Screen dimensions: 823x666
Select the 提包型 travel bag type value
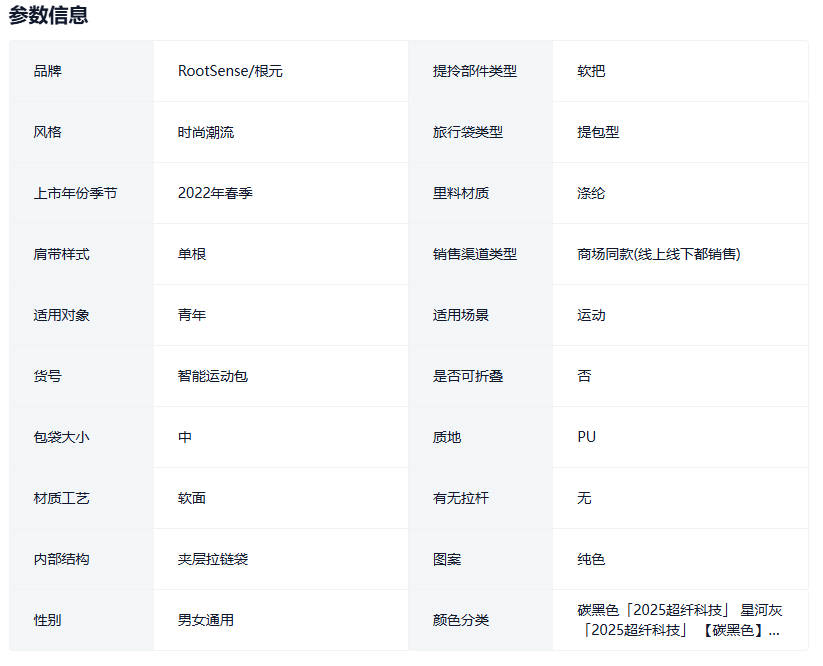(x=598, y=132)
